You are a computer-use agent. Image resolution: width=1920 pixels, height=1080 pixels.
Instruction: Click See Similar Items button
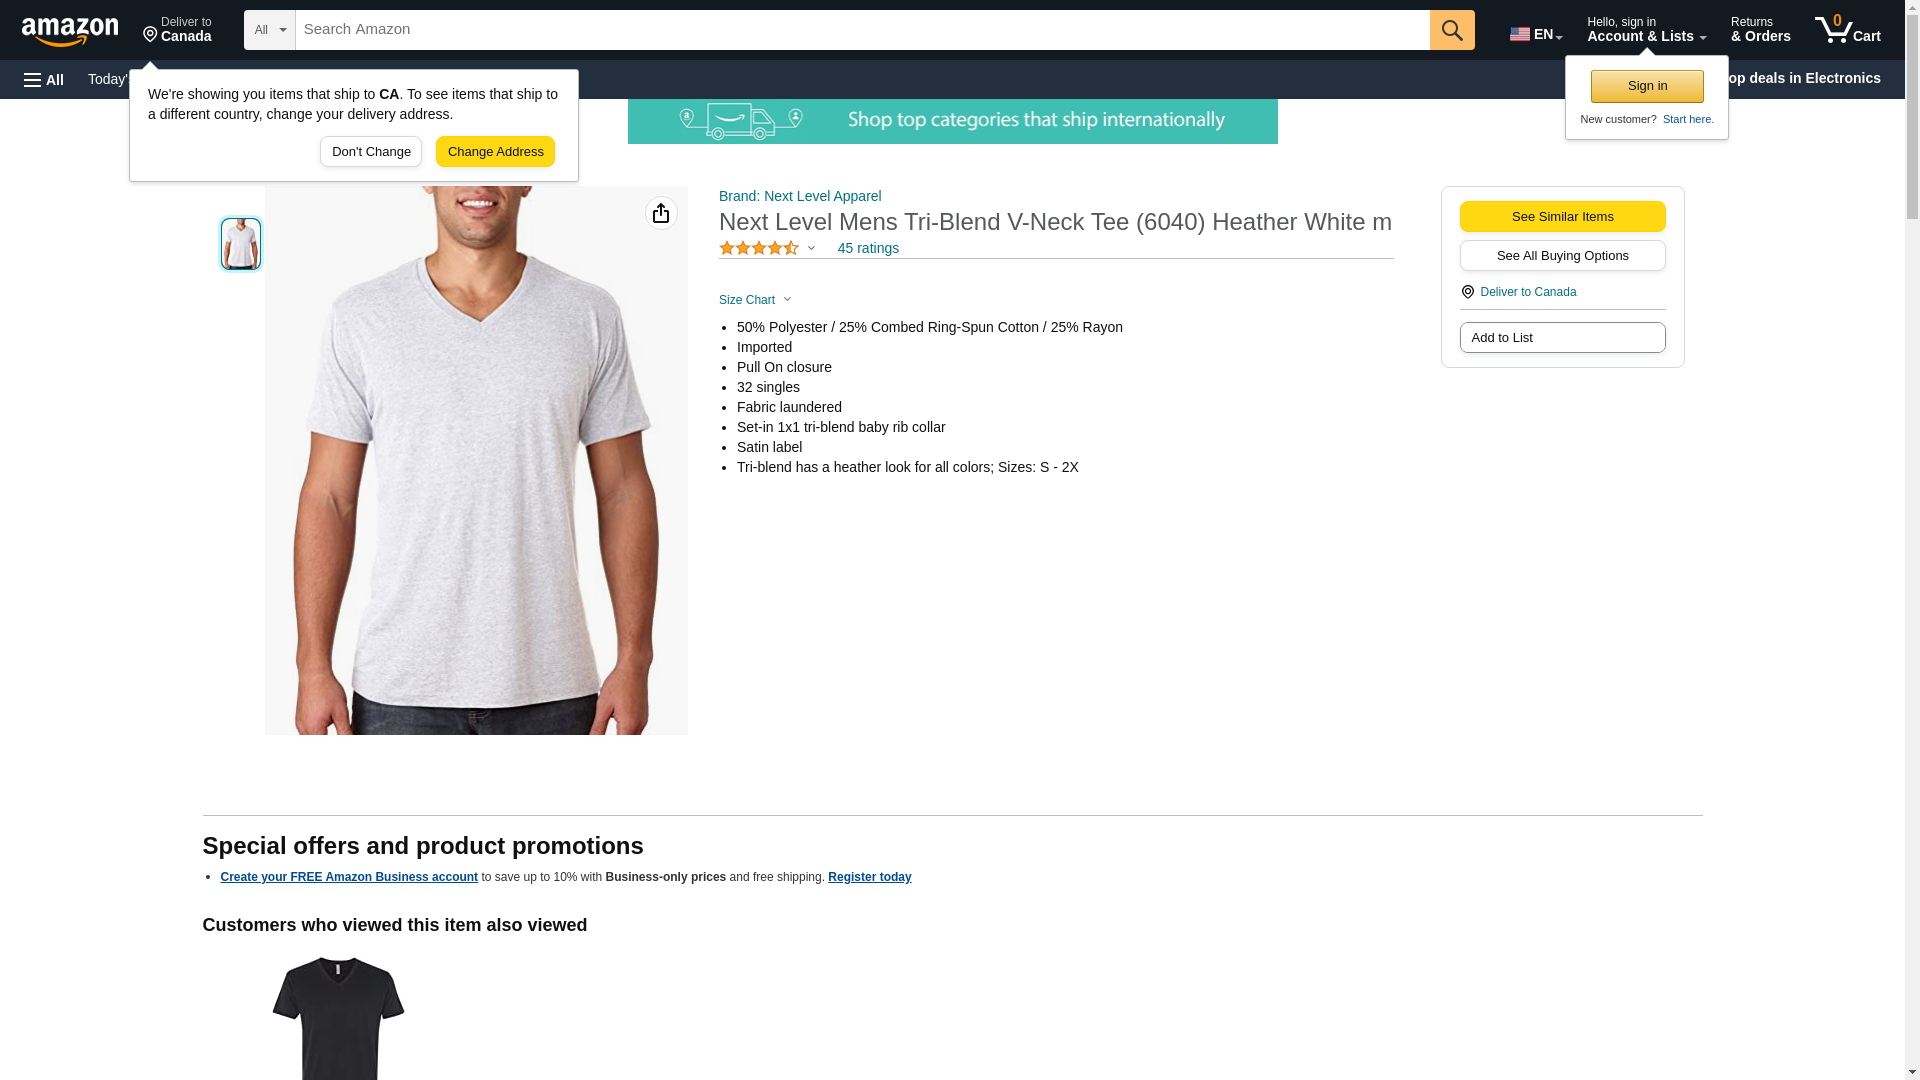click(x=1562, y=217)
